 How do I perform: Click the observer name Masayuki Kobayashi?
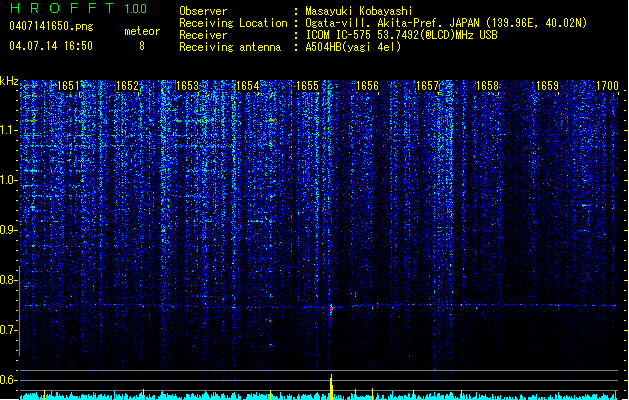tap(359, 11)
